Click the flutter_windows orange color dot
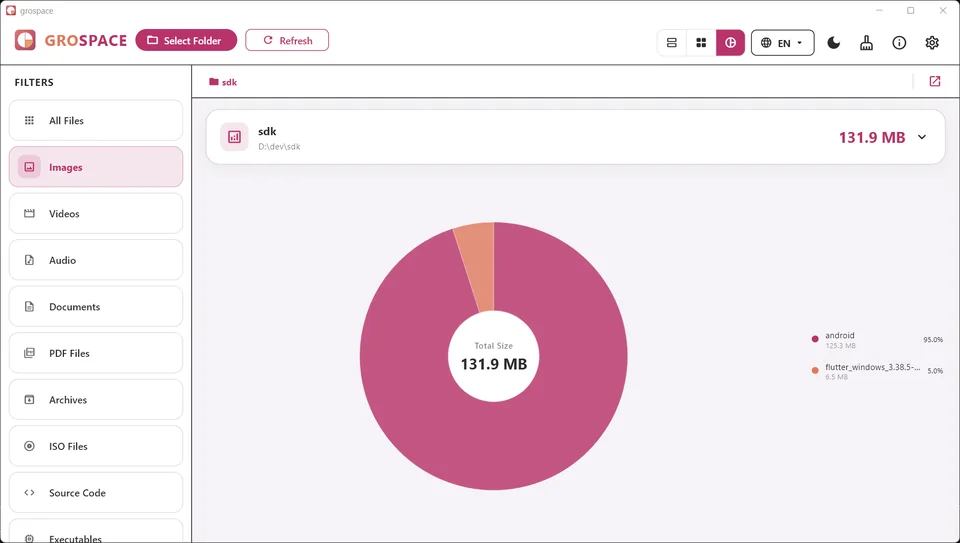 tap(815, 370)
